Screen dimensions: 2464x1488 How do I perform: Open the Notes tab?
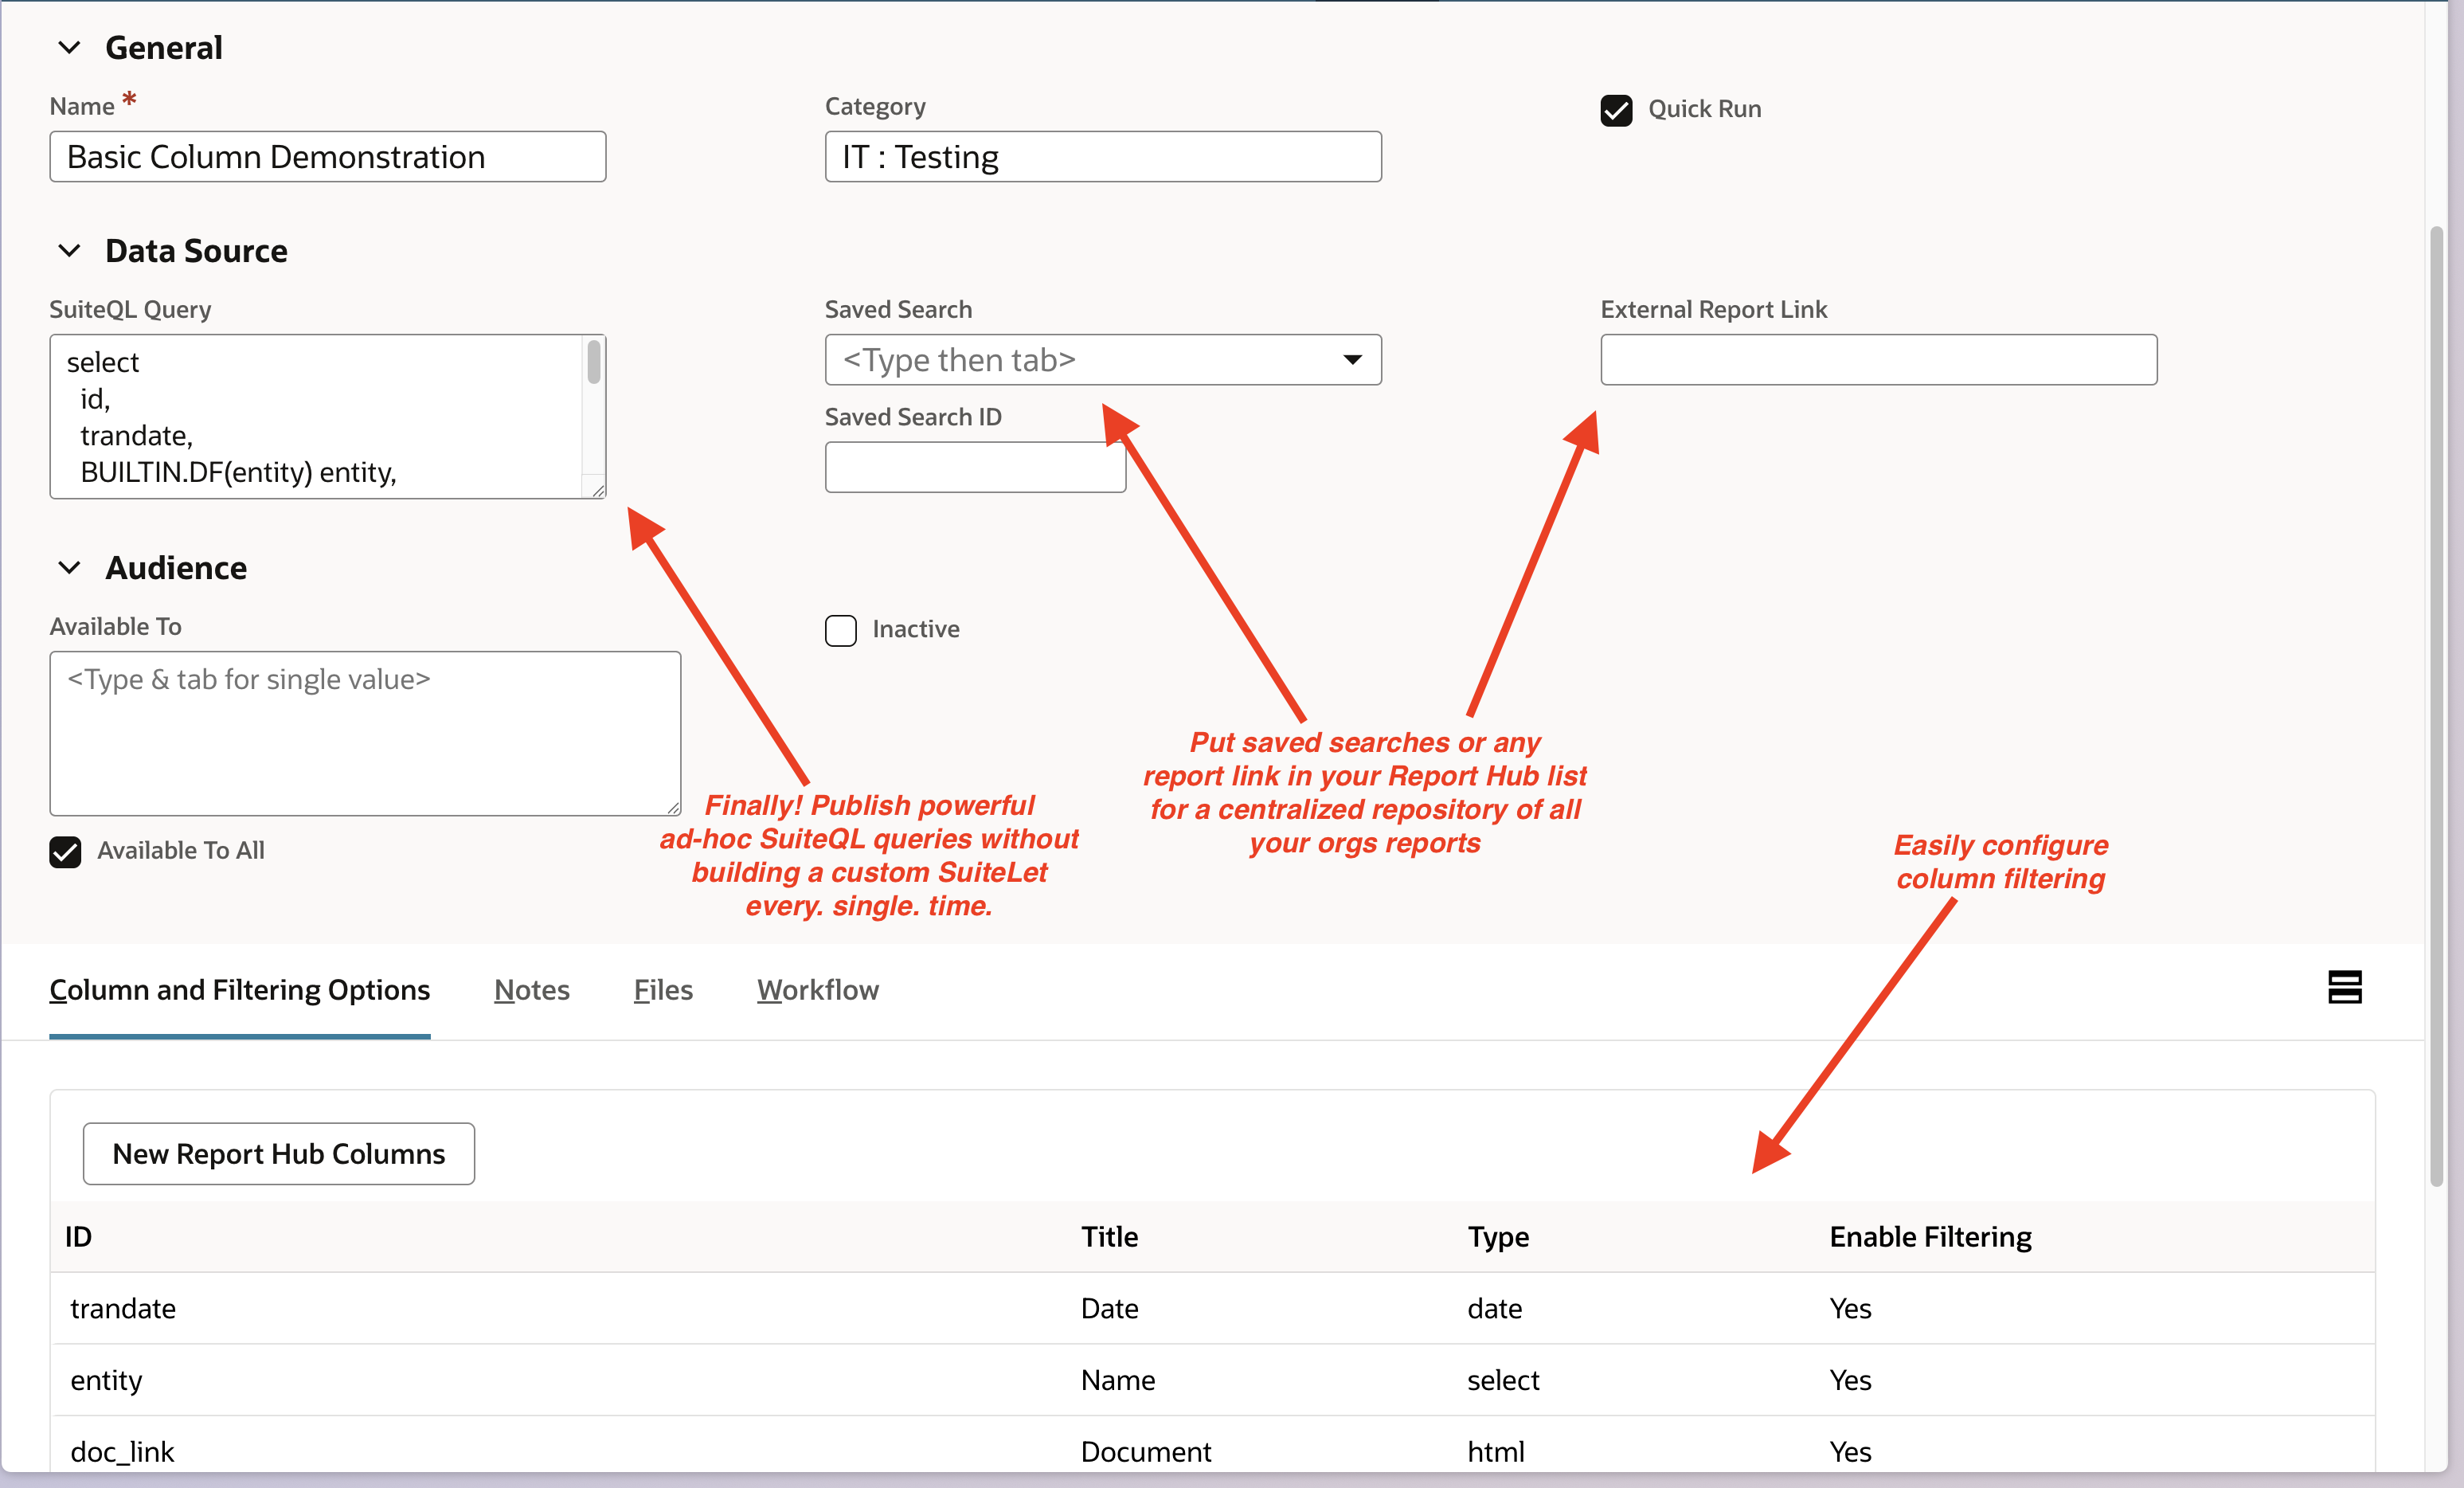[531, 990]
